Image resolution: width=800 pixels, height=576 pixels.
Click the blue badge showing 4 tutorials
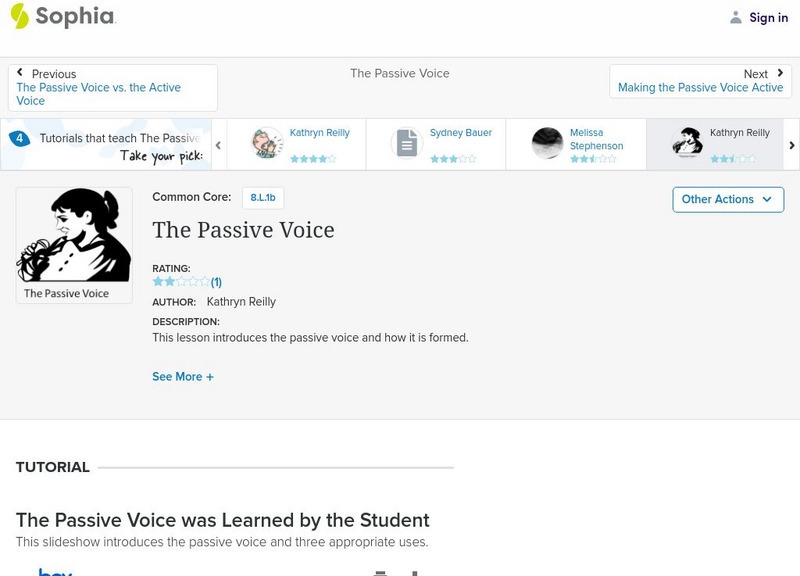click(19, 139)
